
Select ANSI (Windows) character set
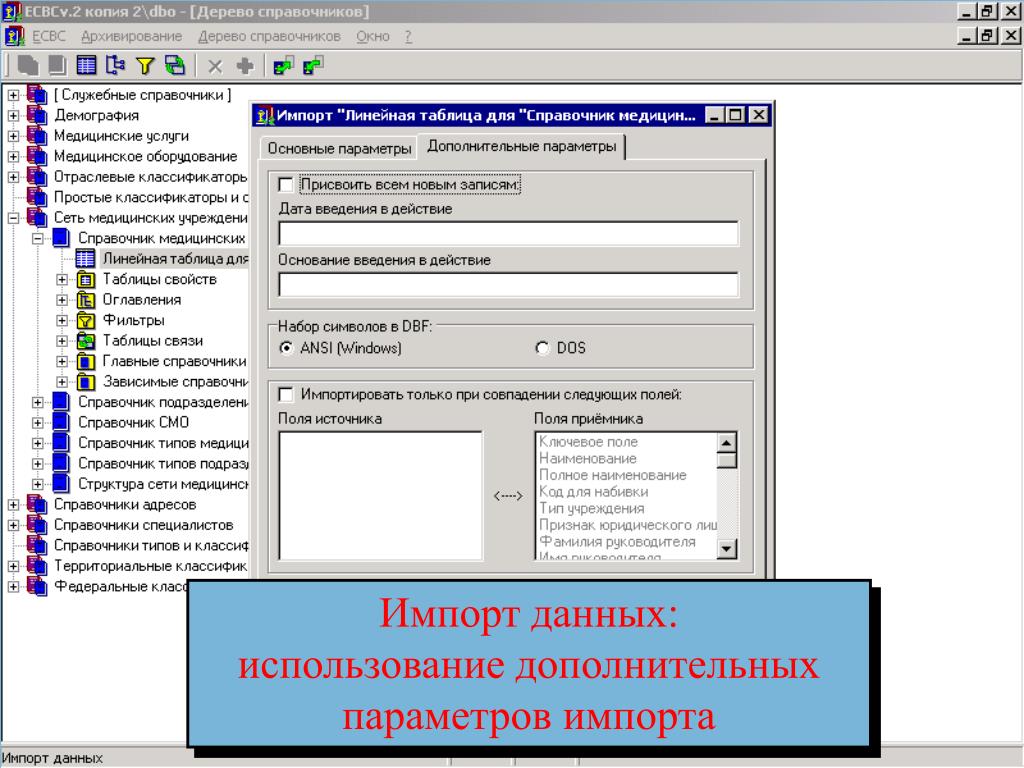pos(285,348)
